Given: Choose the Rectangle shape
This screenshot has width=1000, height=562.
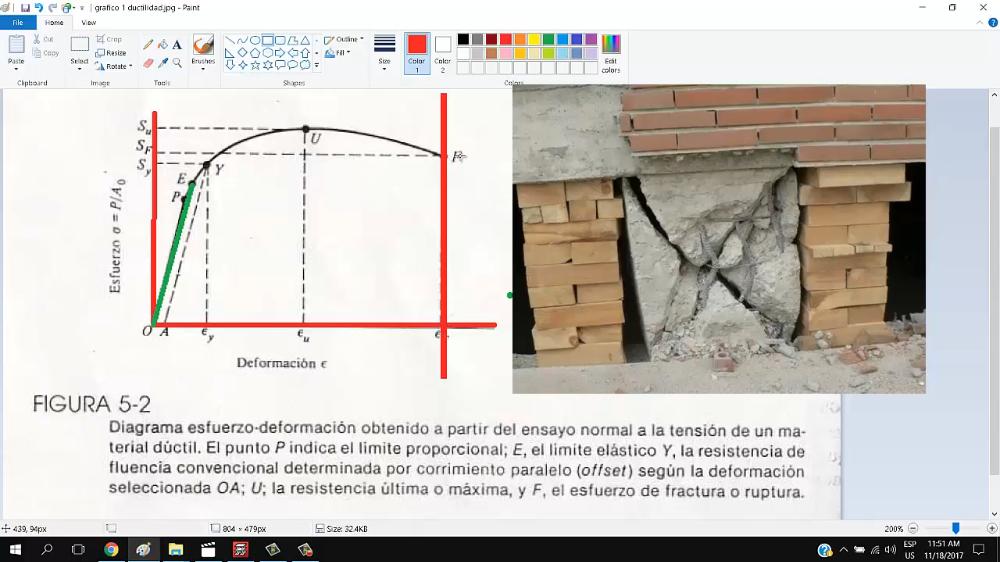Looking at the screenshot, I should pos(267,40).
